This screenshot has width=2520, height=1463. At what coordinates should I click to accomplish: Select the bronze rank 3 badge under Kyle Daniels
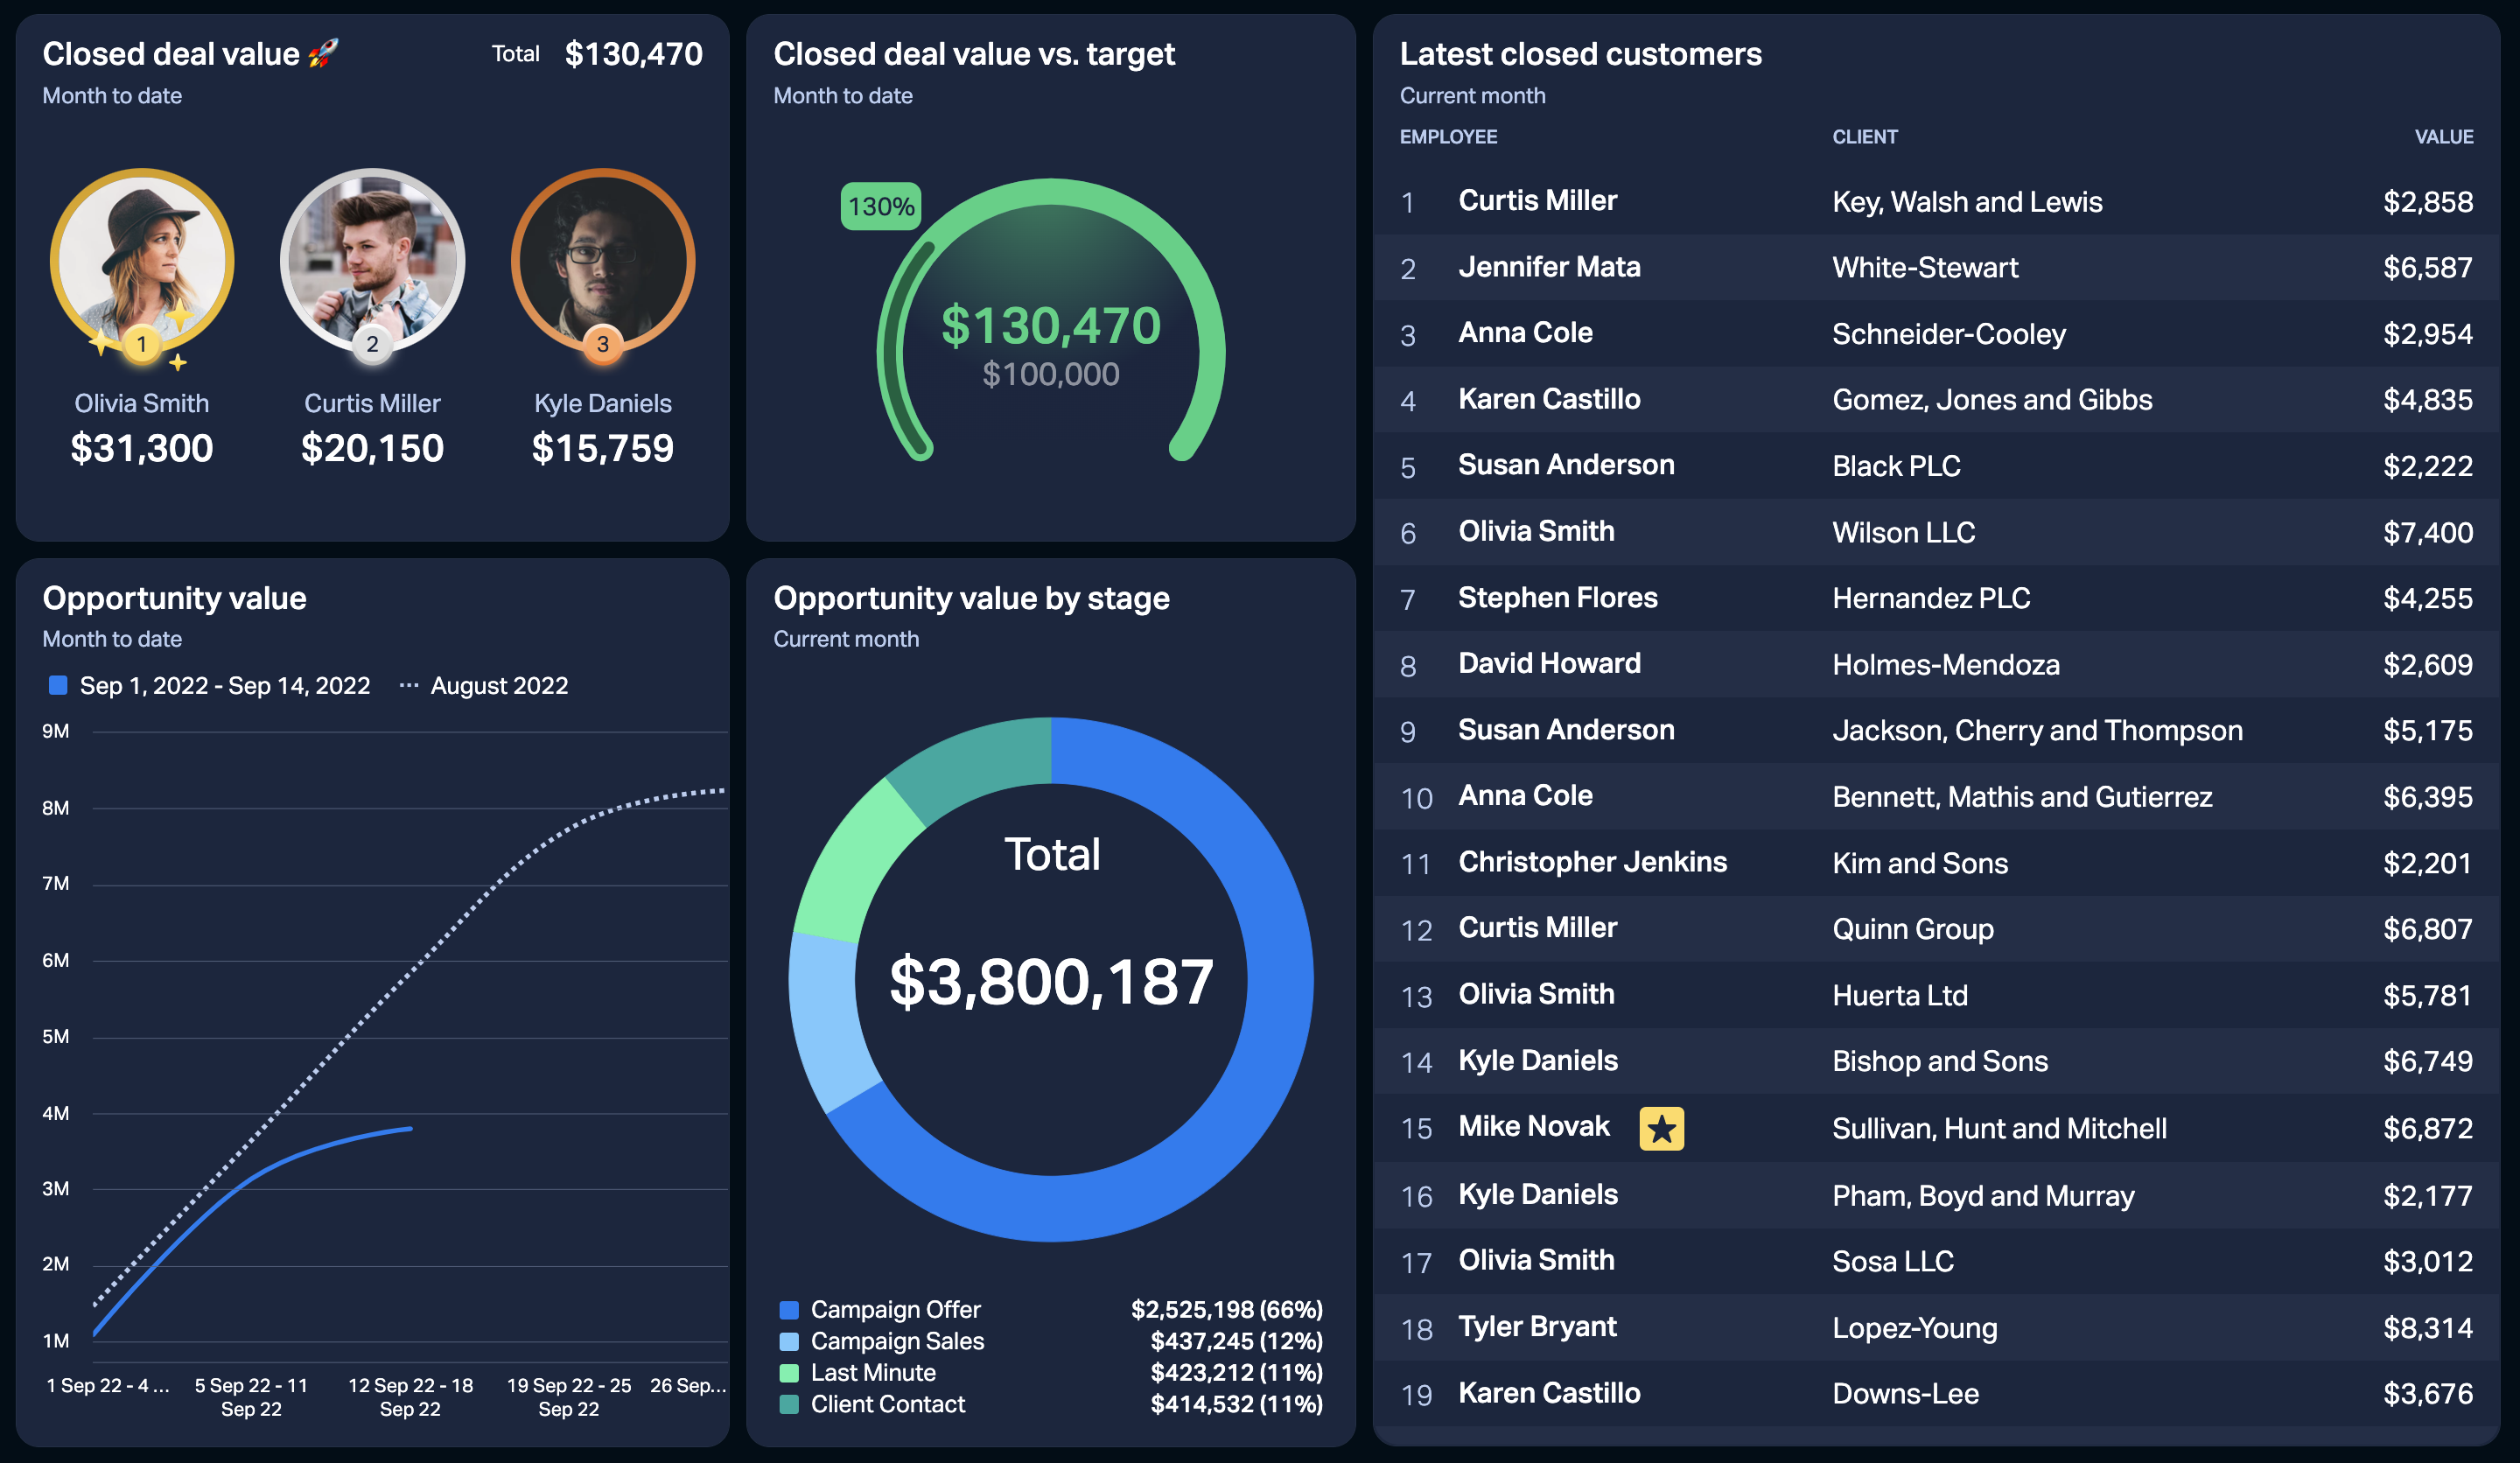(x=602, y=345)
